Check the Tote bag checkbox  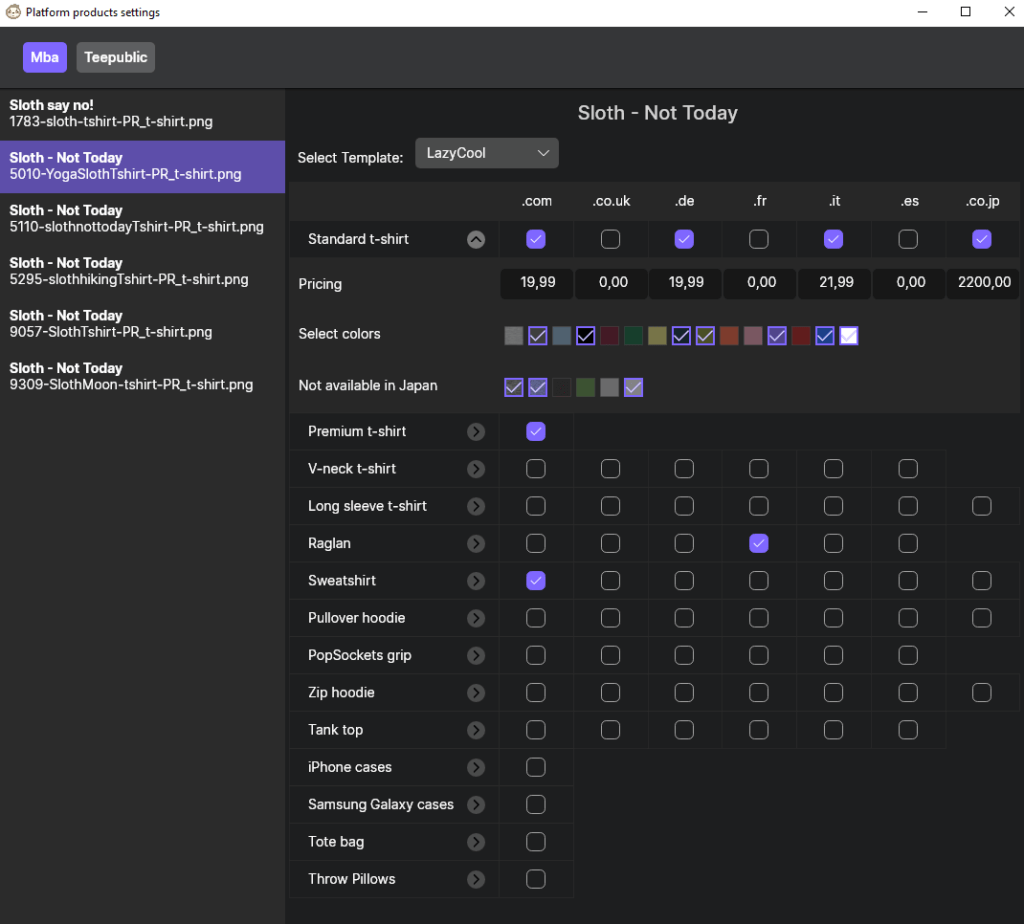[536, 842]
